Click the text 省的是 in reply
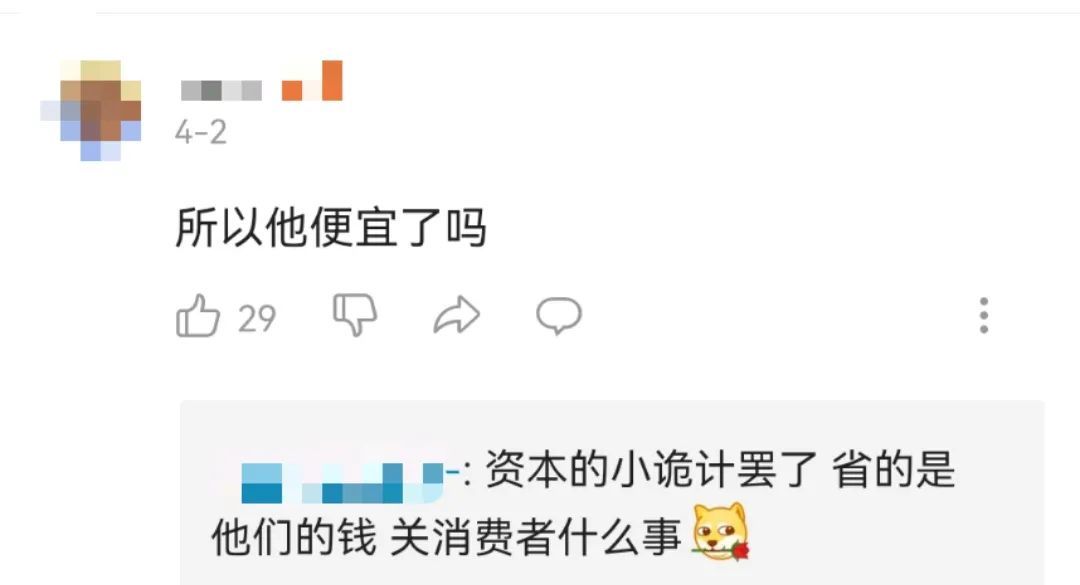 pos(893,470)
